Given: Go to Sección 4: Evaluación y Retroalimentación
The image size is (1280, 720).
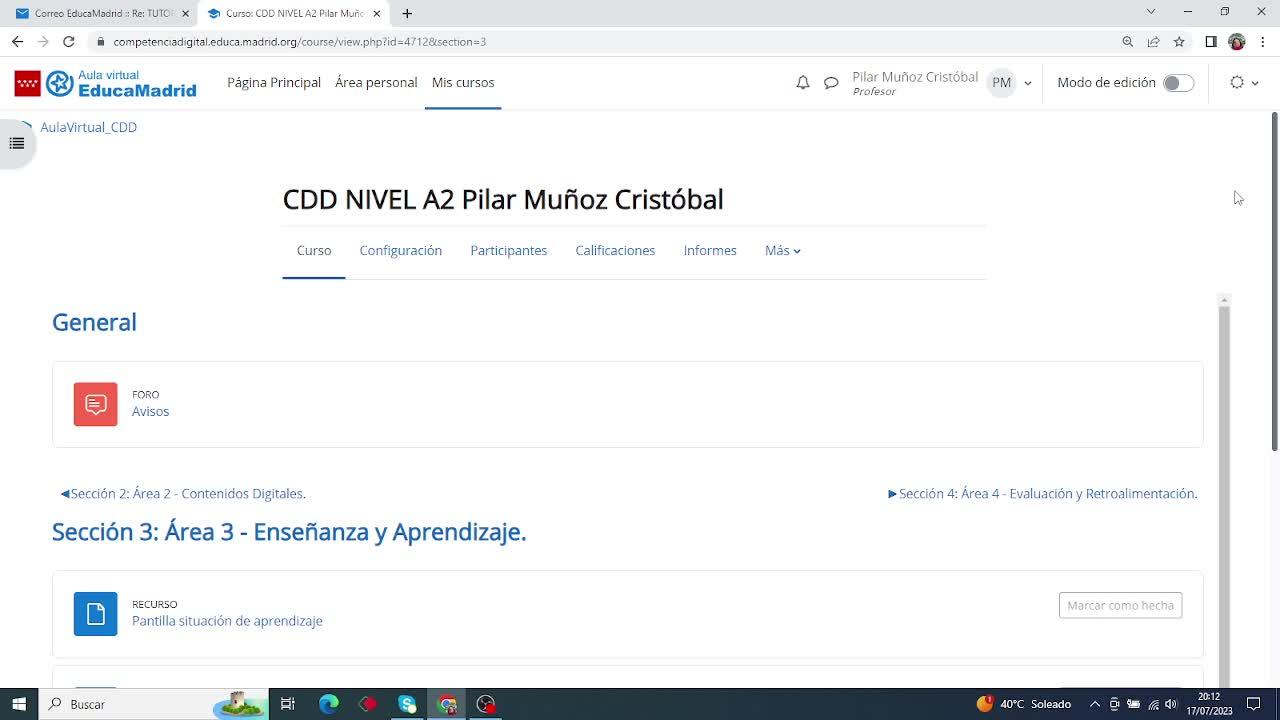Looking at the screenshot, I should click(x=1043, y=494).
